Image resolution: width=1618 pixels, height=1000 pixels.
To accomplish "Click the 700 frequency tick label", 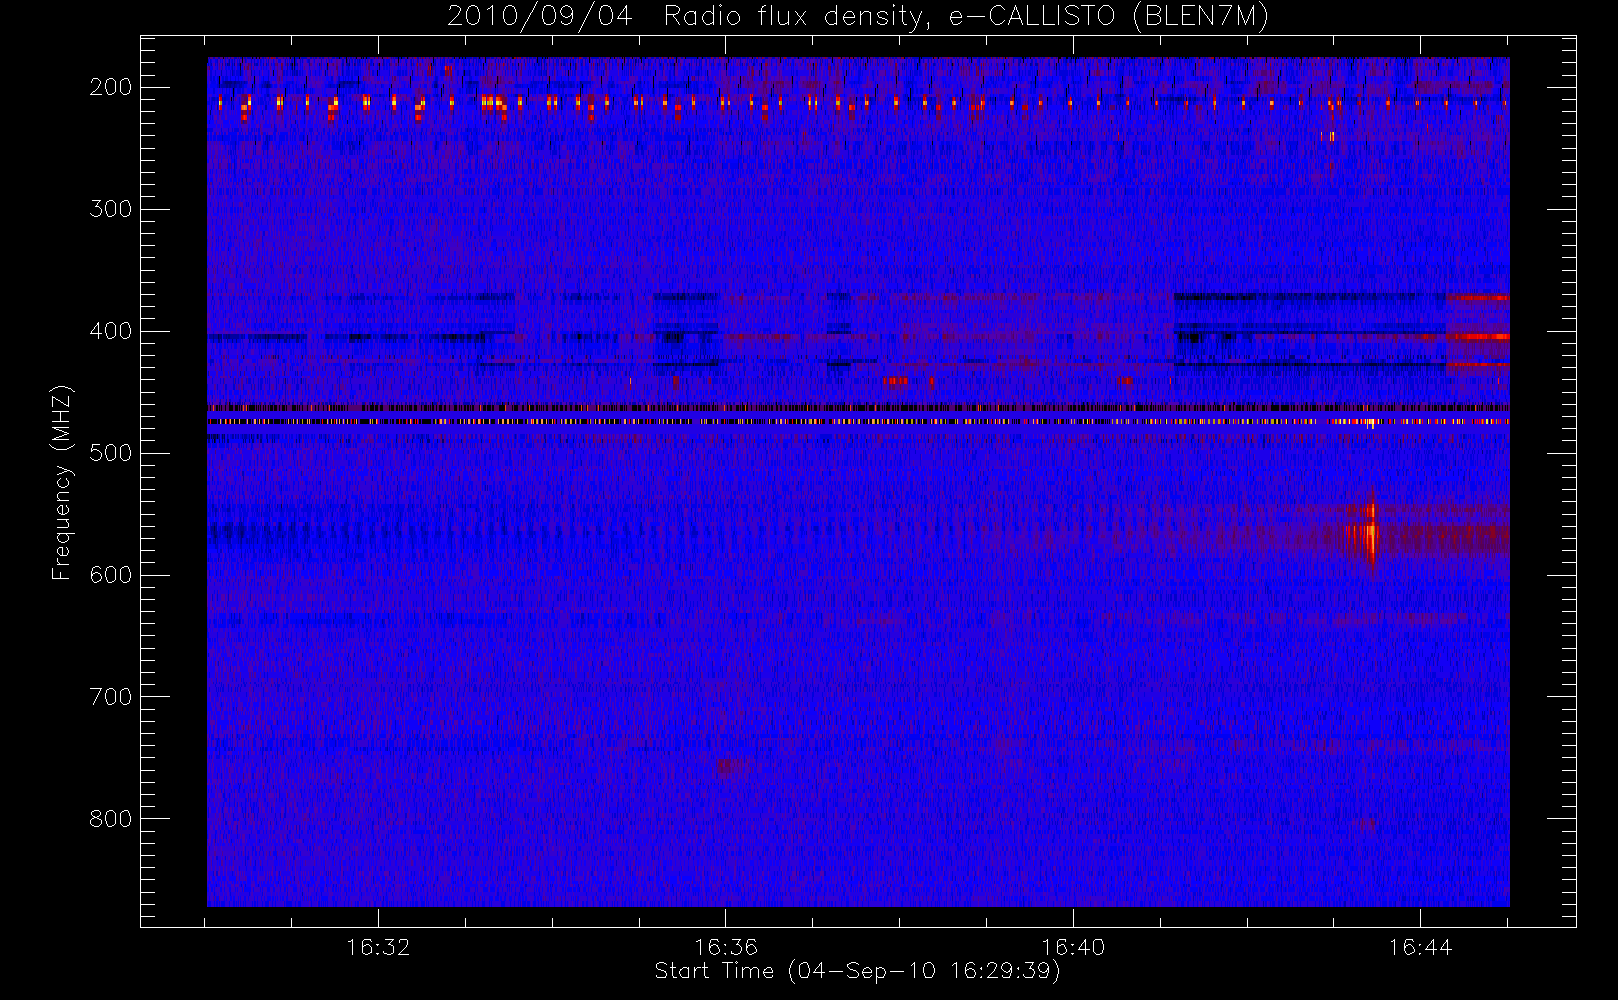I will pyautogui.click(x=110, y=697).
